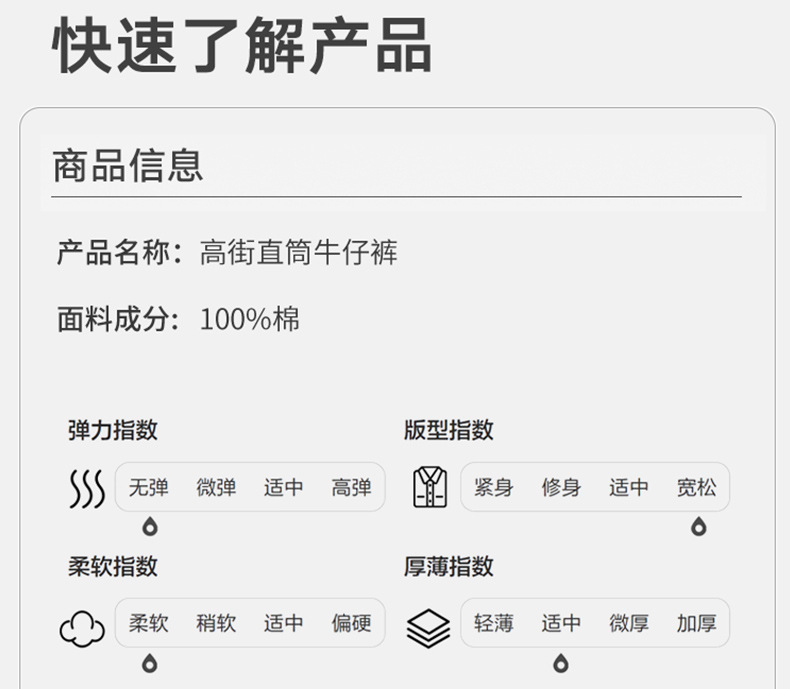Select 修身 in fit scale

click(x=561, y=488)
